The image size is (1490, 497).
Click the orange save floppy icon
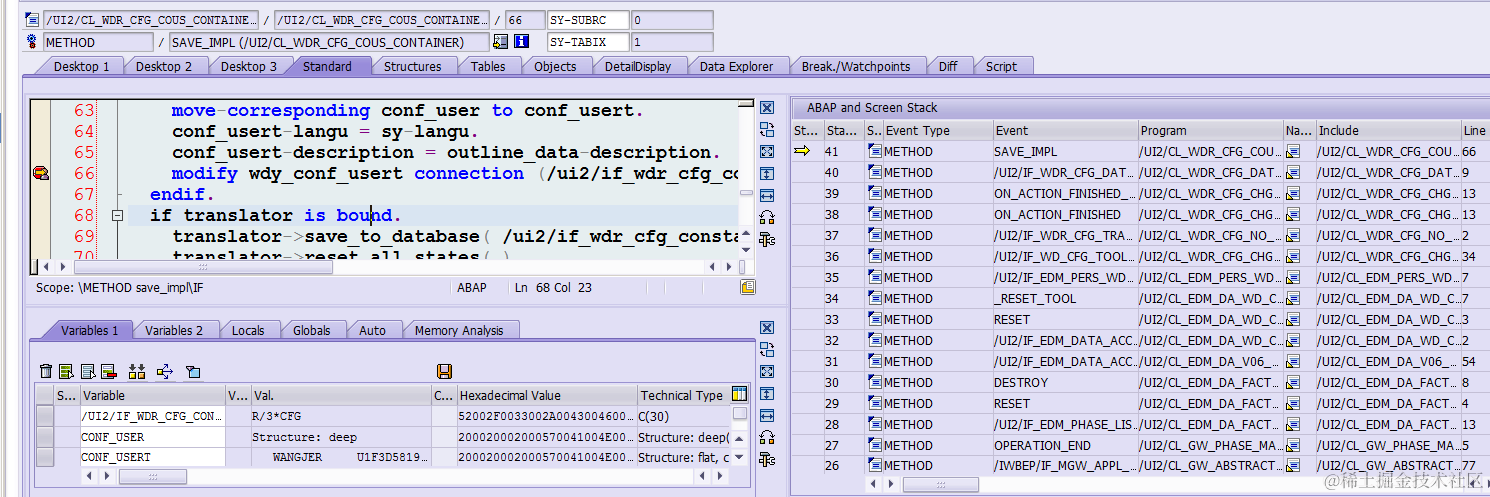445,371
